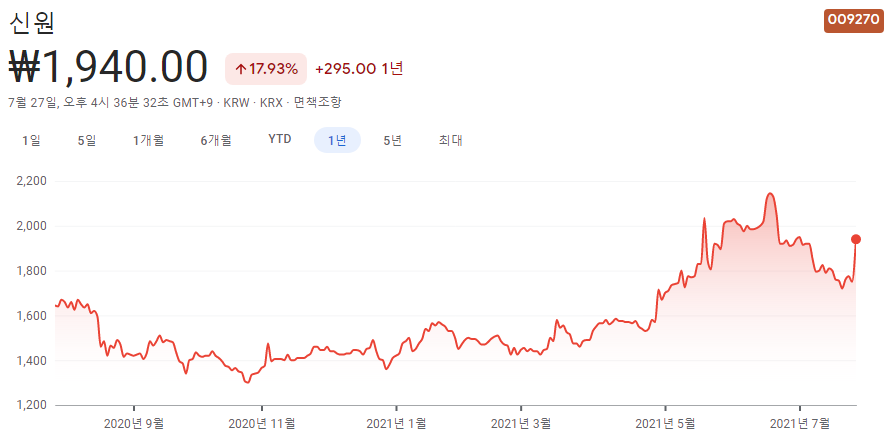The image size is (893, 444).
Task: Click the 2,200 y-axis label
Action: pyautogui.click(x=31, y=182)
